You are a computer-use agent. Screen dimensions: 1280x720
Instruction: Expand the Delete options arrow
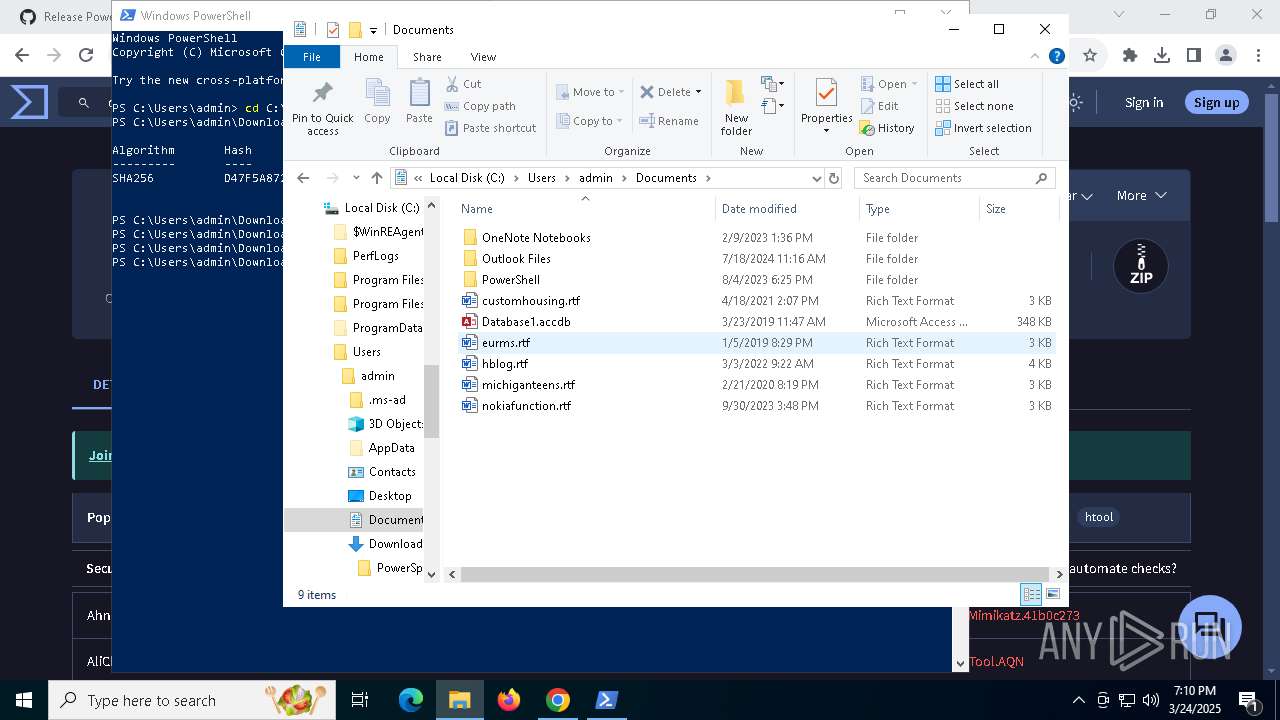tap(698, 92)
